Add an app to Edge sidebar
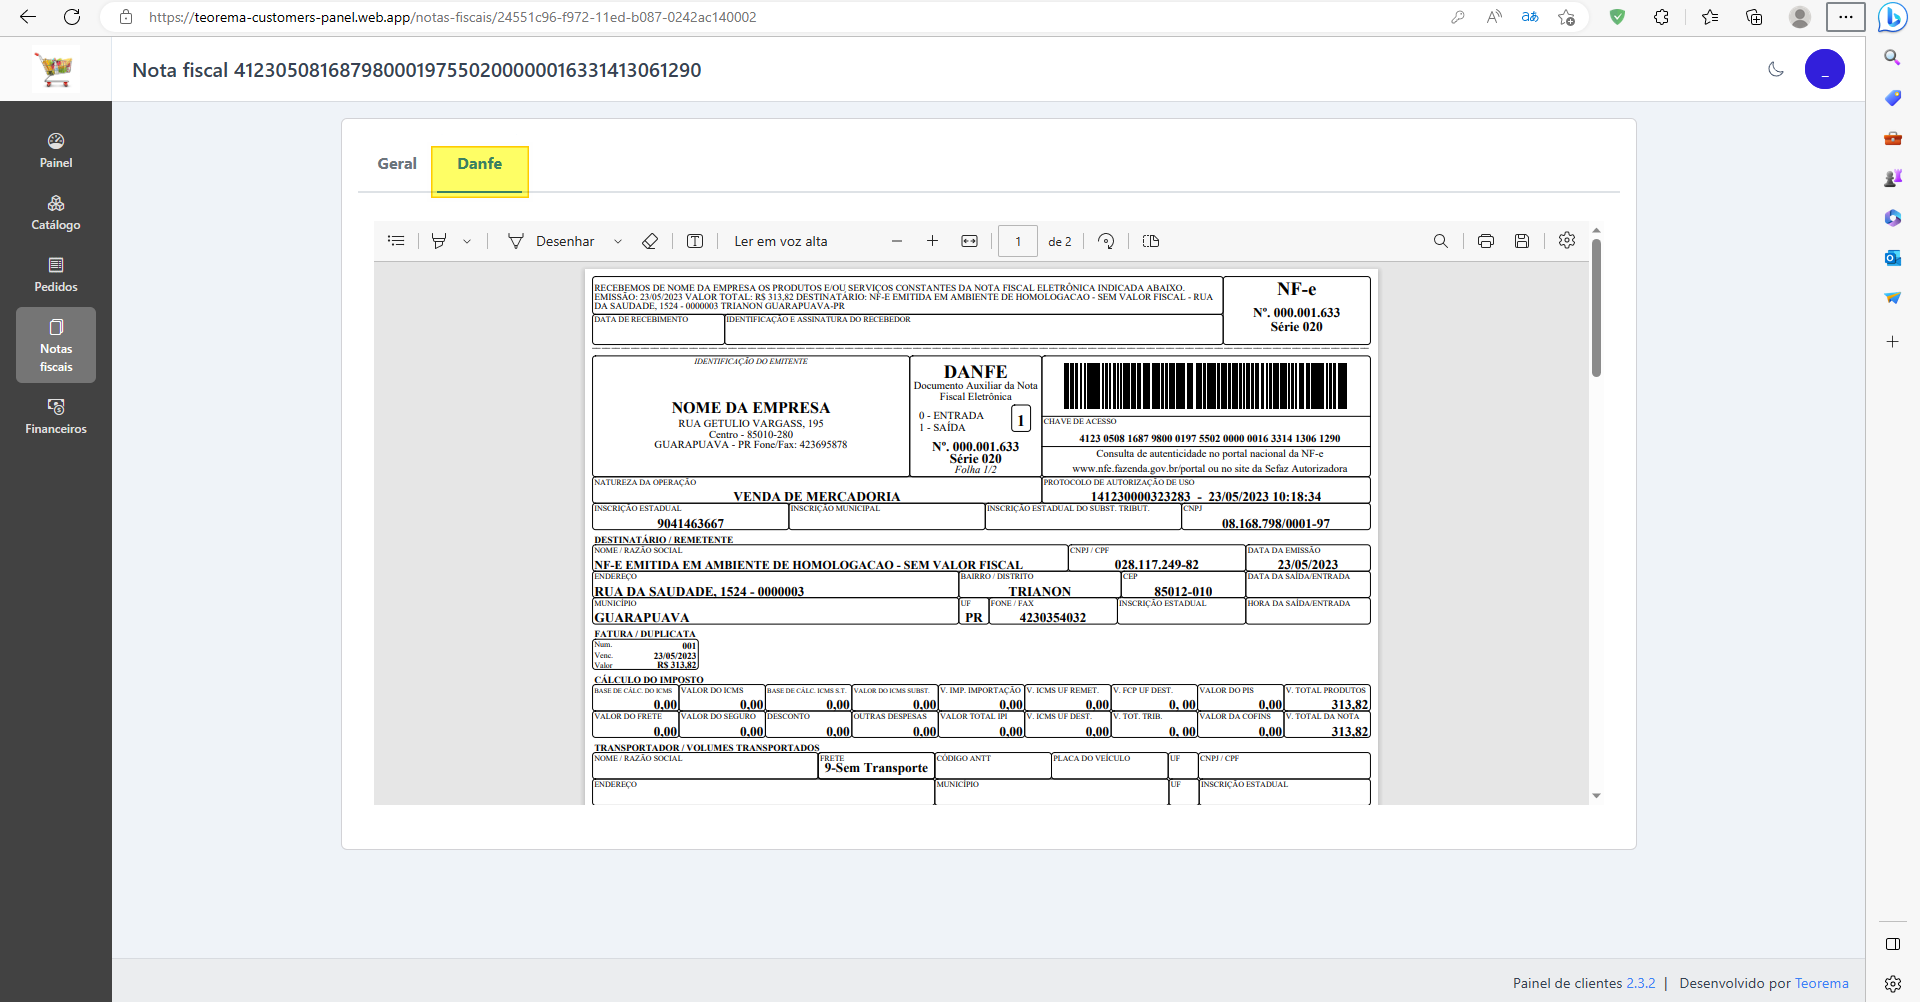This screenshot has height=1002, width=1920. 1892,341
